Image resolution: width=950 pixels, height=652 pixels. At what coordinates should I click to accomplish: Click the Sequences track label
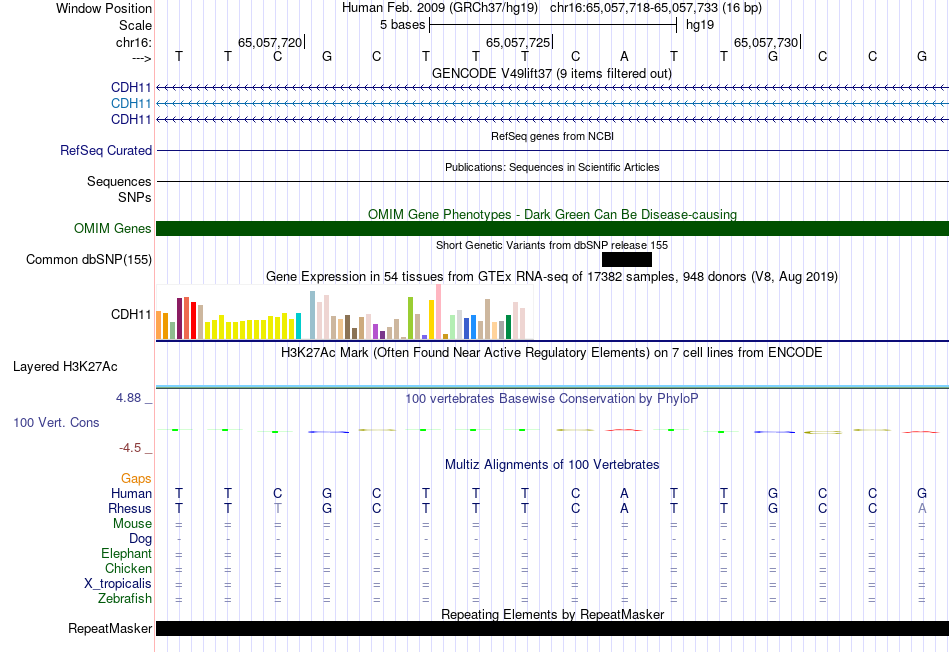coord(119,181)
